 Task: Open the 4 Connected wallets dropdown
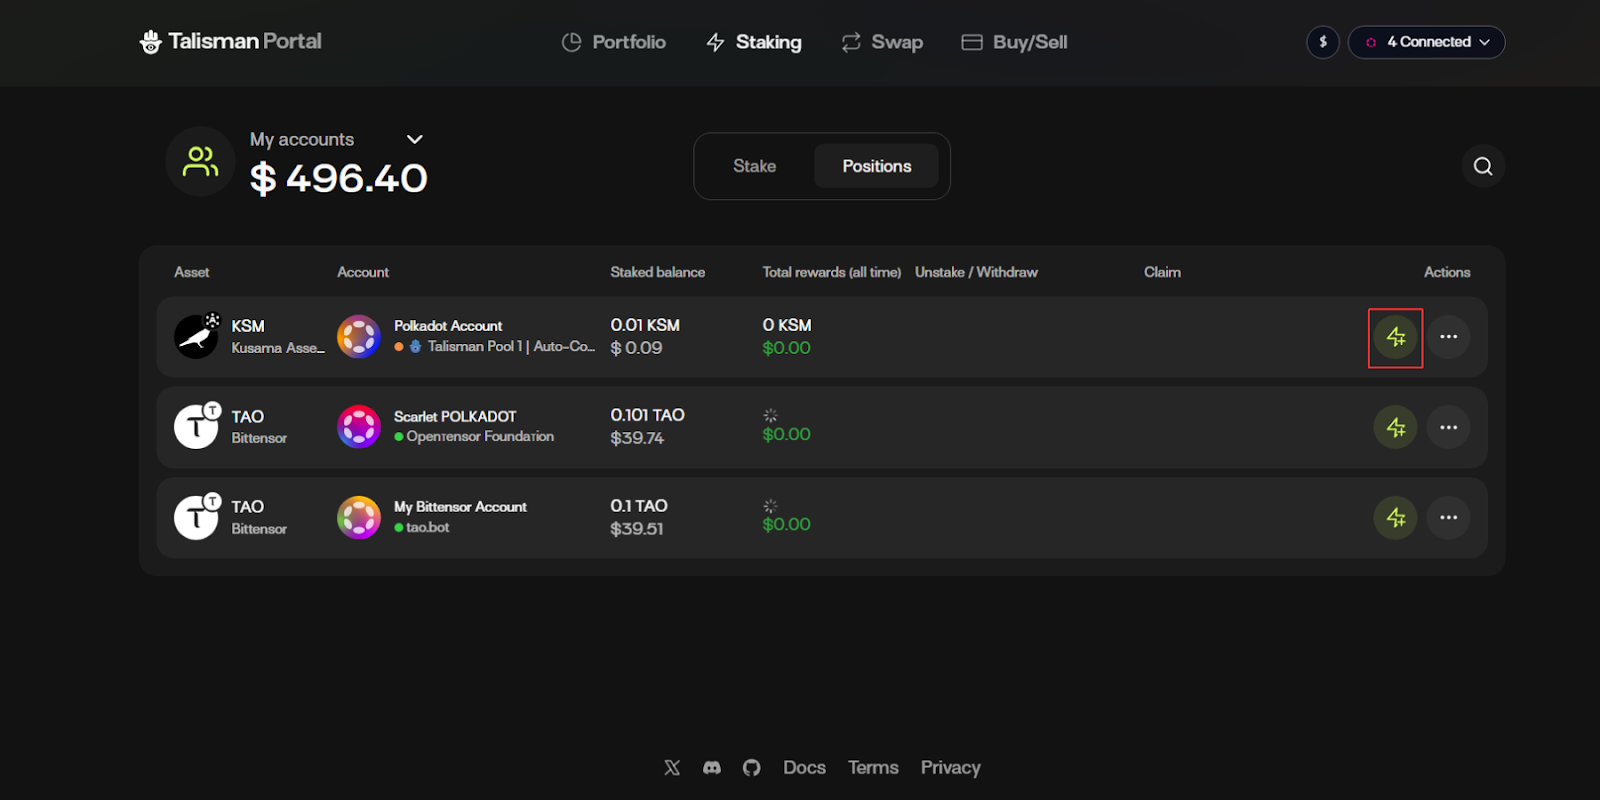(x=1427, y=42)
